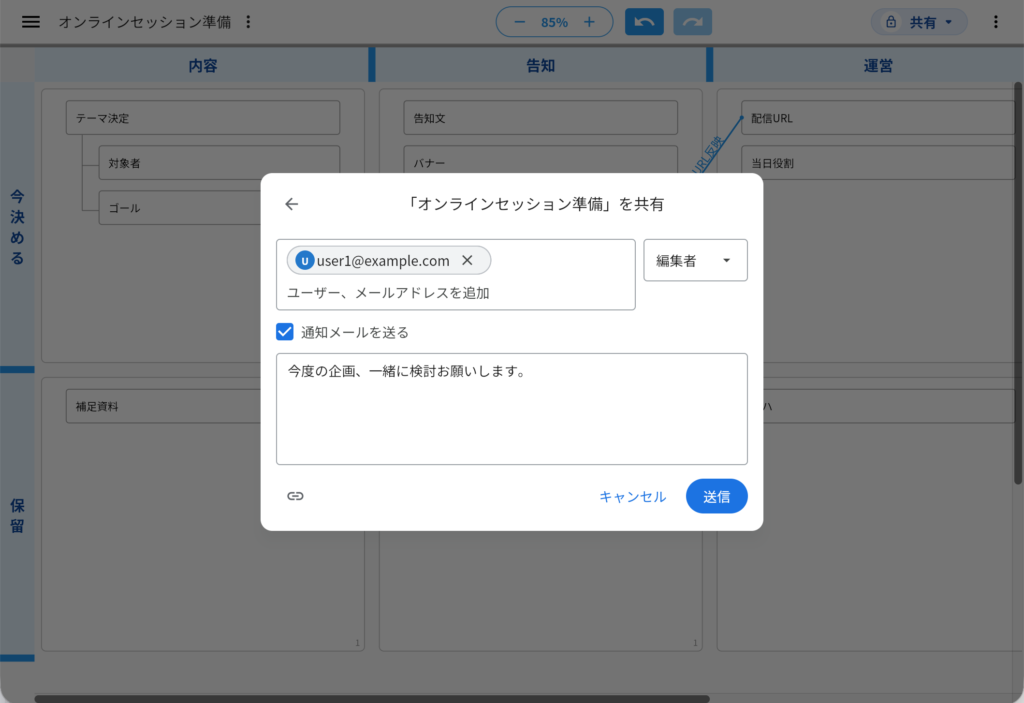Open the 編集者 permission dropdown
Screen dimensions: 1024x703
tap(695, 260)
